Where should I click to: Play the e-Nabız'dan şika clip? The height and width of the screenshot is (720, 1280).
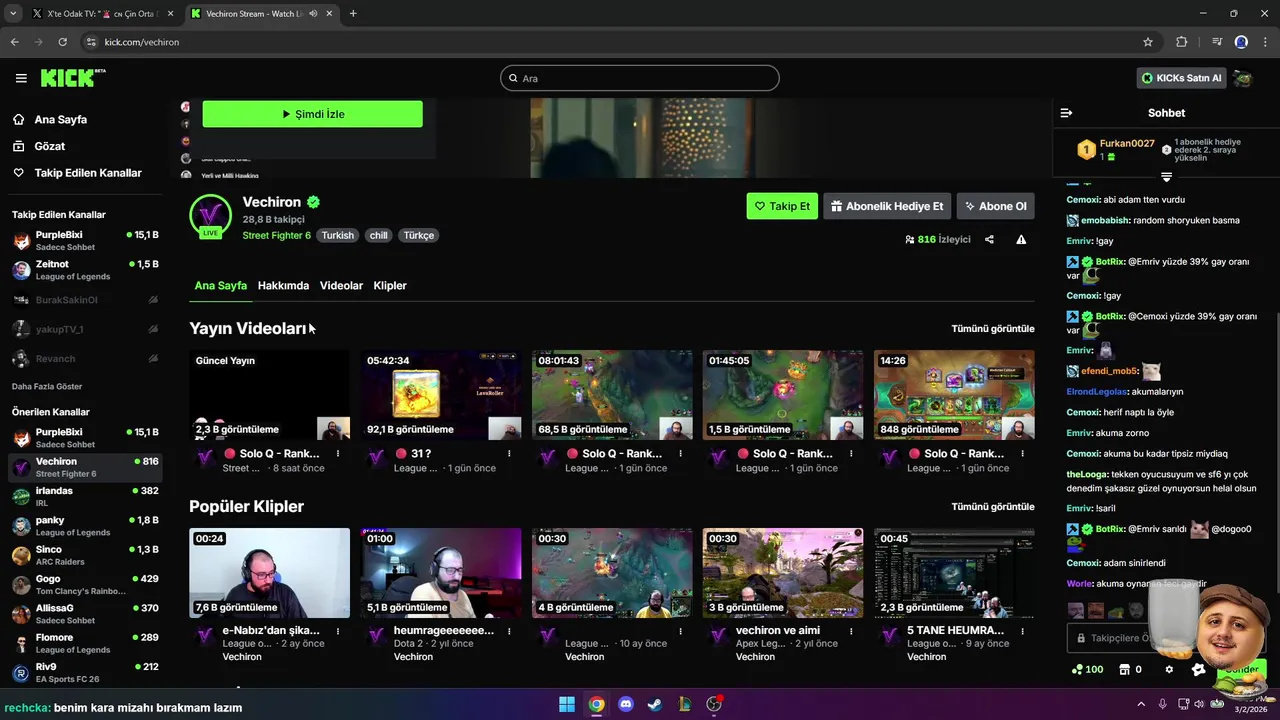(269, 573)
